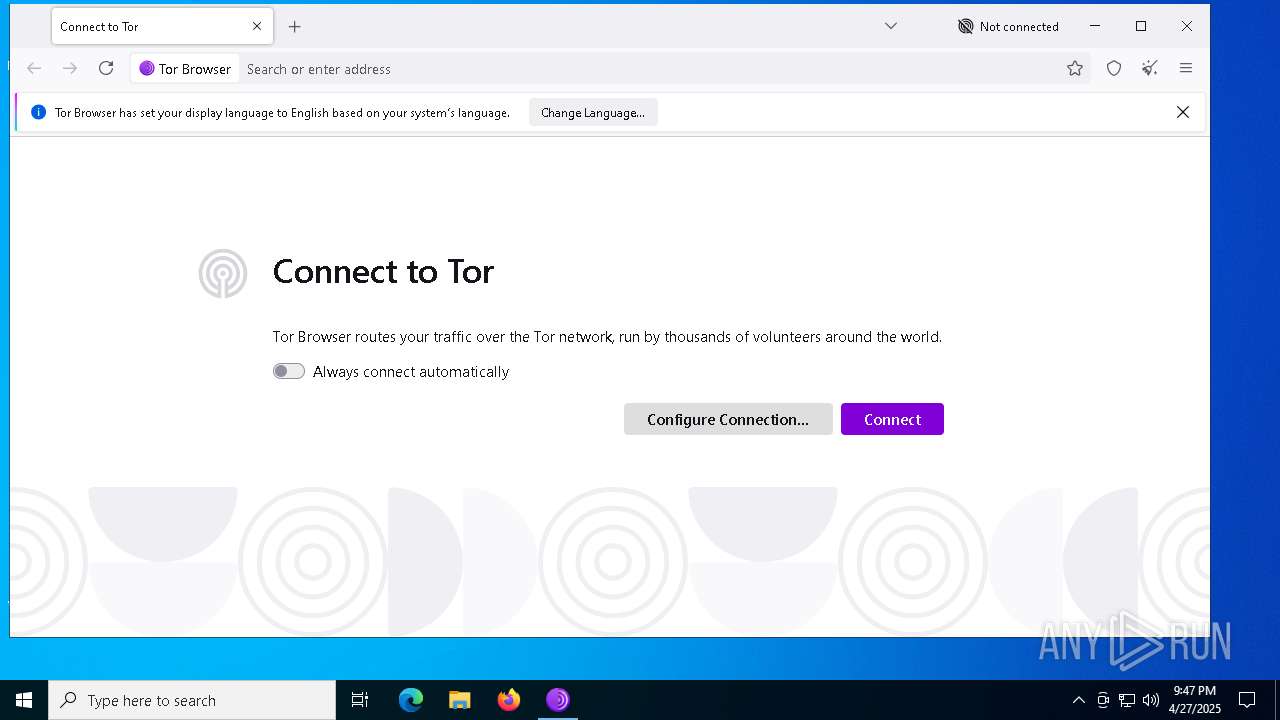Open a new tab with plus button

pyautogui.click(x=294, y=27)
